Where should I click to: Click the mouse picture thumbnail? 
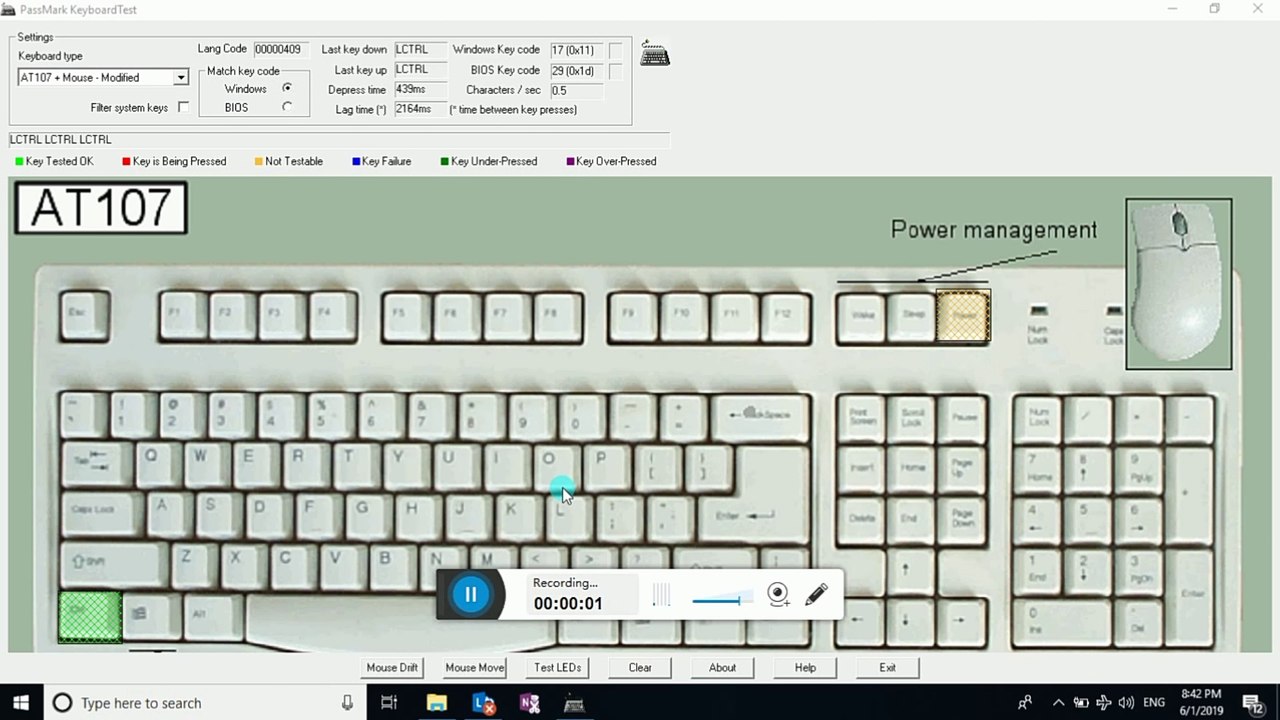point(1179,284)
